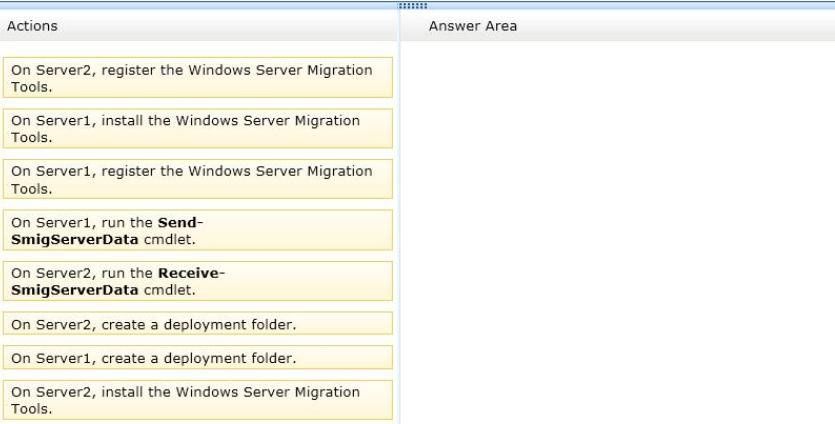Click the splitter grip handle at top
The width and height of the screenshot is (835, 424).
[413, 6]
